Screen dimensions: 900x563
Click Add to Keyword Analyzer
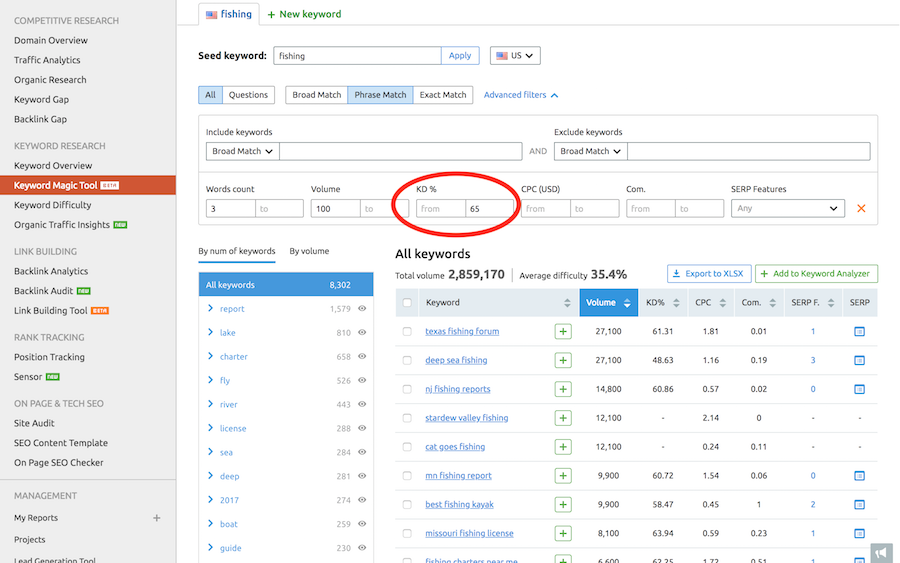pos(816,274)
